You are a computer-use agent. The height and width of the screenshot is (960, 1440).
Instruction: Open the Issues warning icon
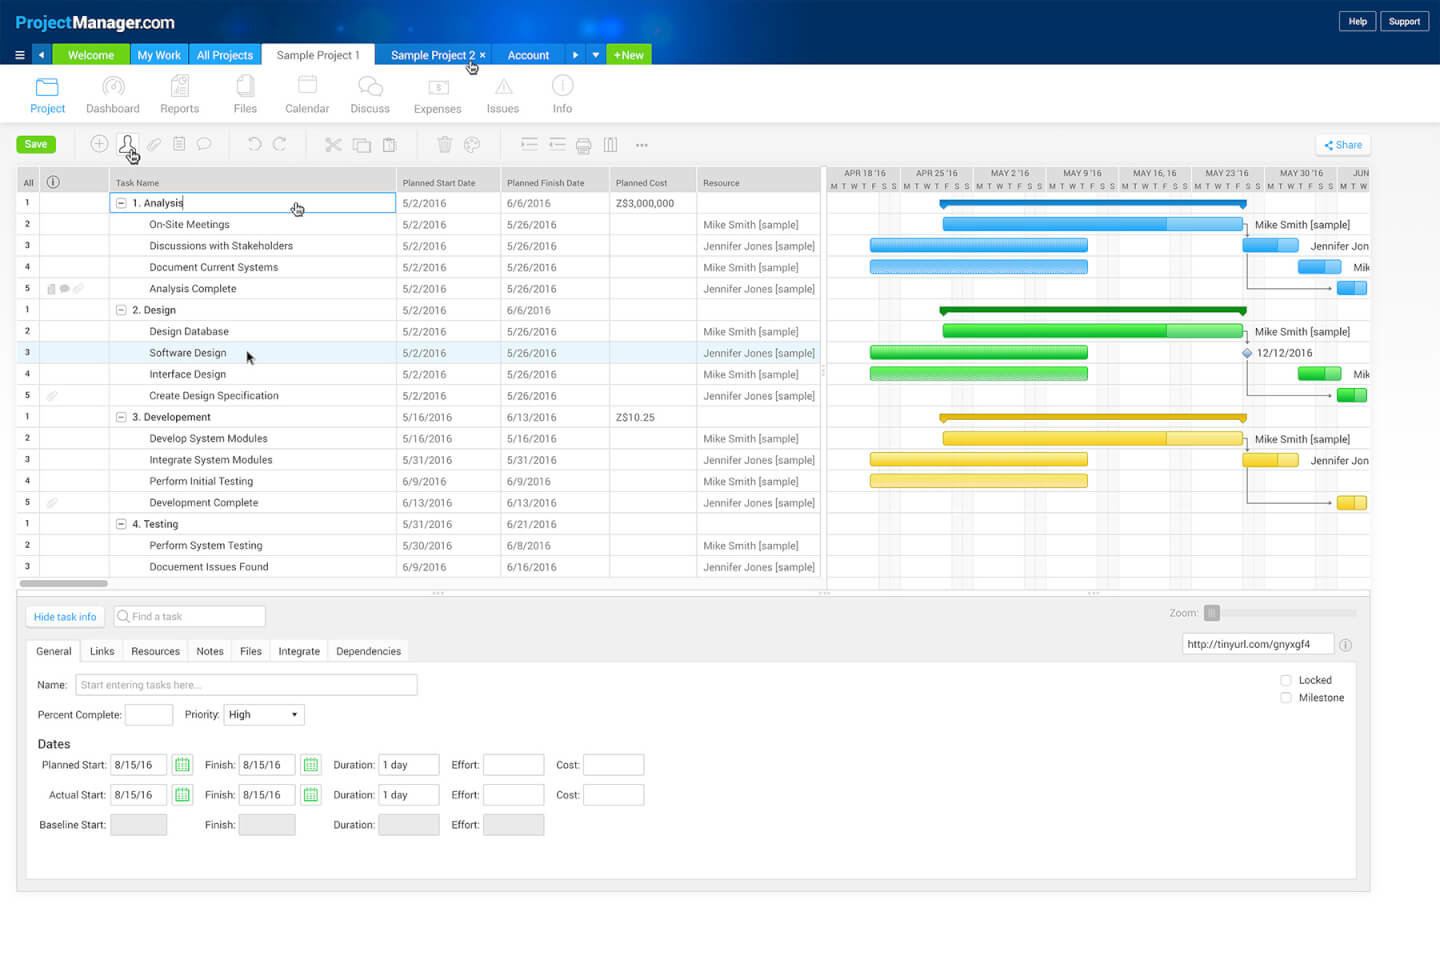[503, 88]
